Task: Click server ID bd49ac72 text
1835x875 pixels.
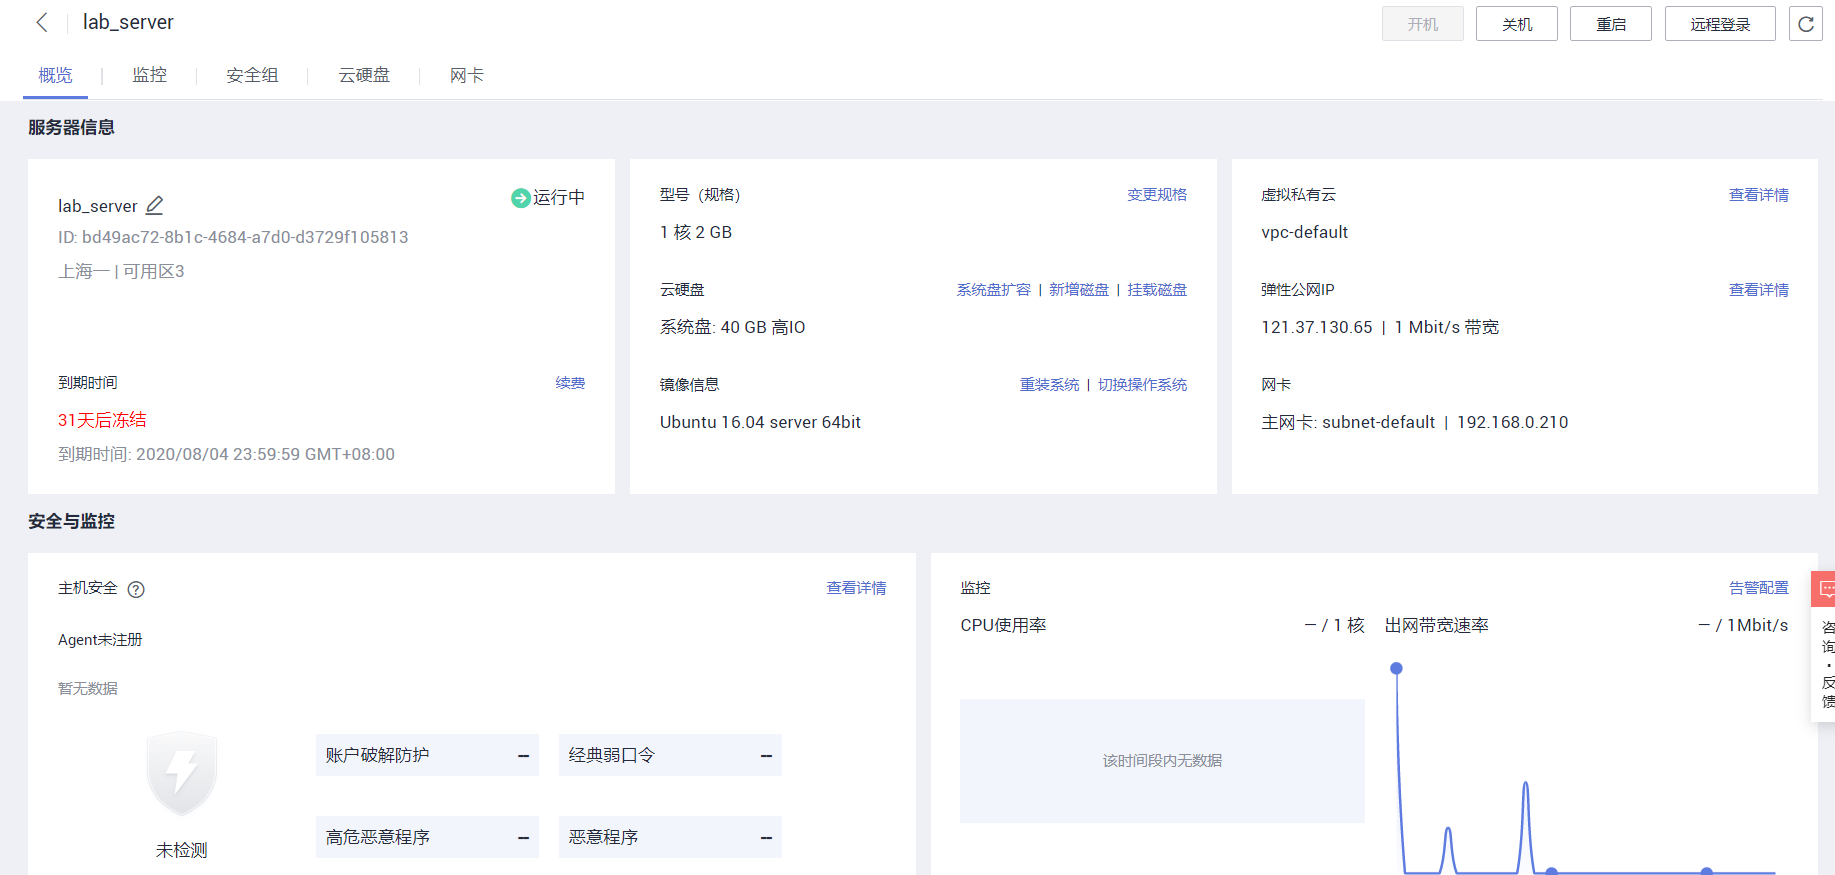Action: [233, 237]
